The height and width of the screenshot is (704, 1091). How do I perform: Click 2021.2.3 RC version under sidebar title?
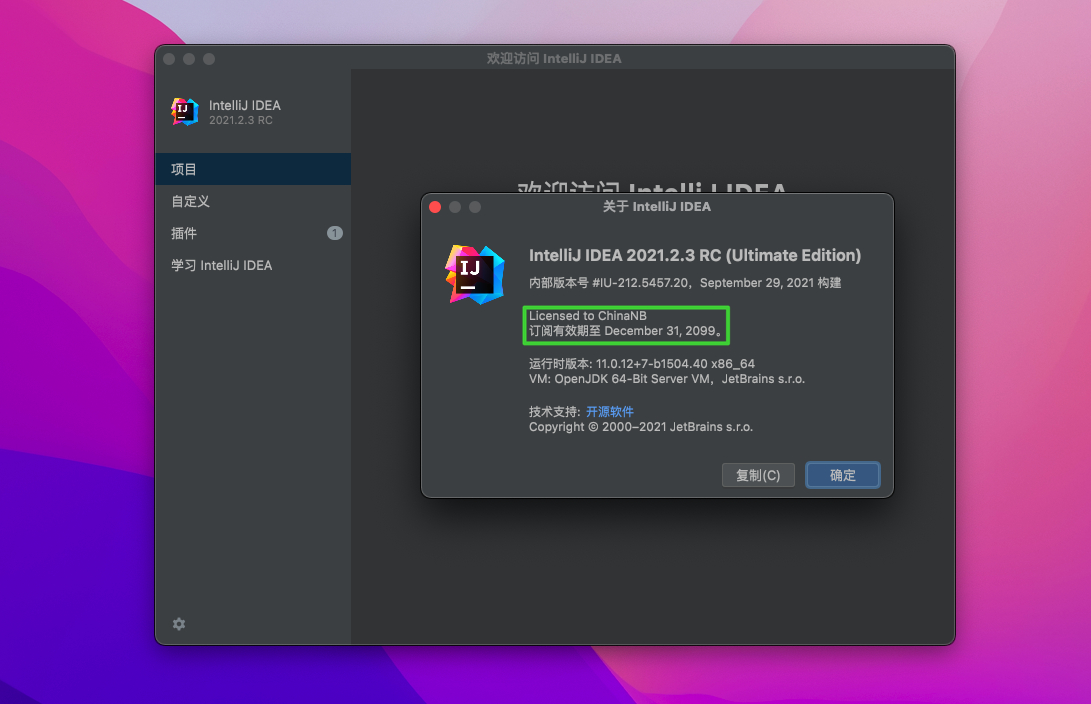[241, 120]
